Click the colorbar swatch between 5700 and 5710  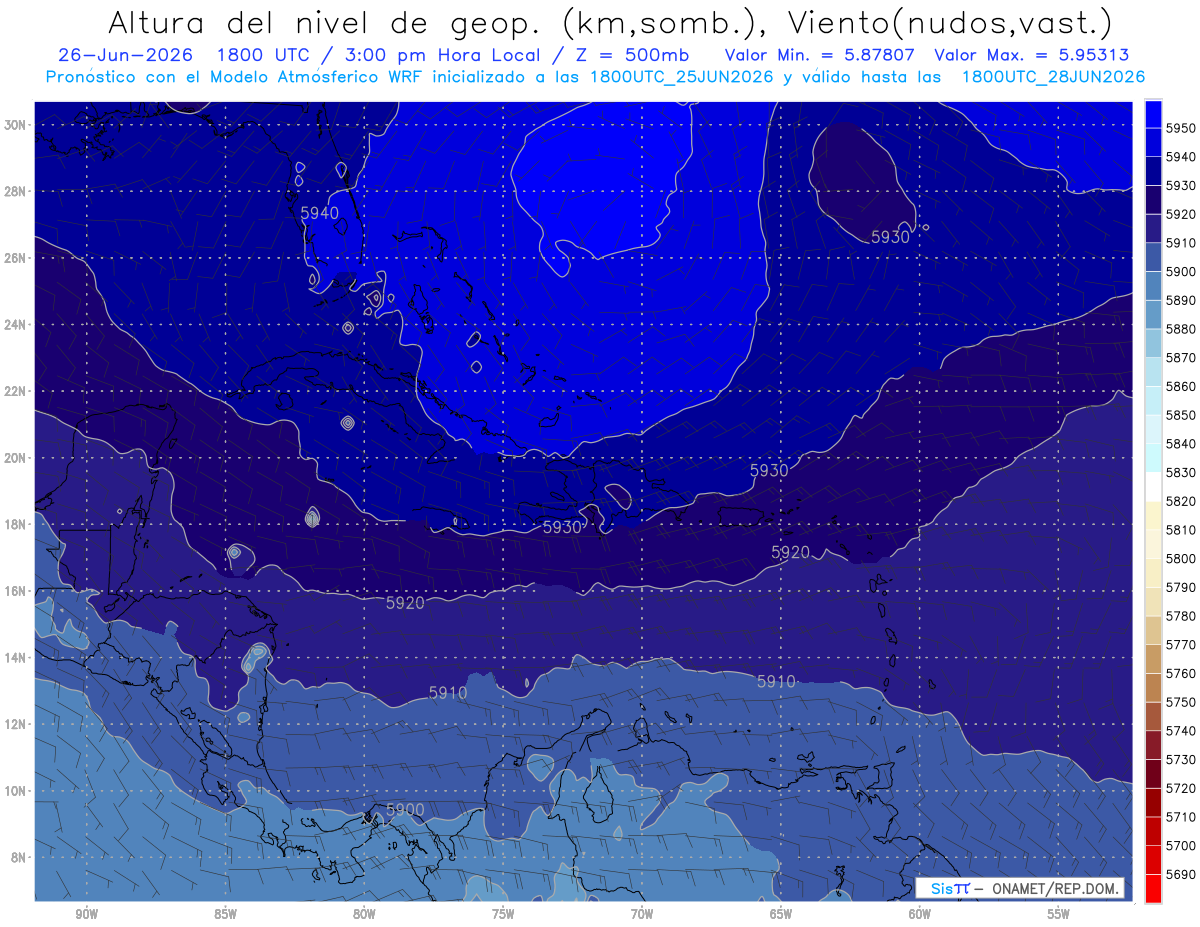point(1153,830)
